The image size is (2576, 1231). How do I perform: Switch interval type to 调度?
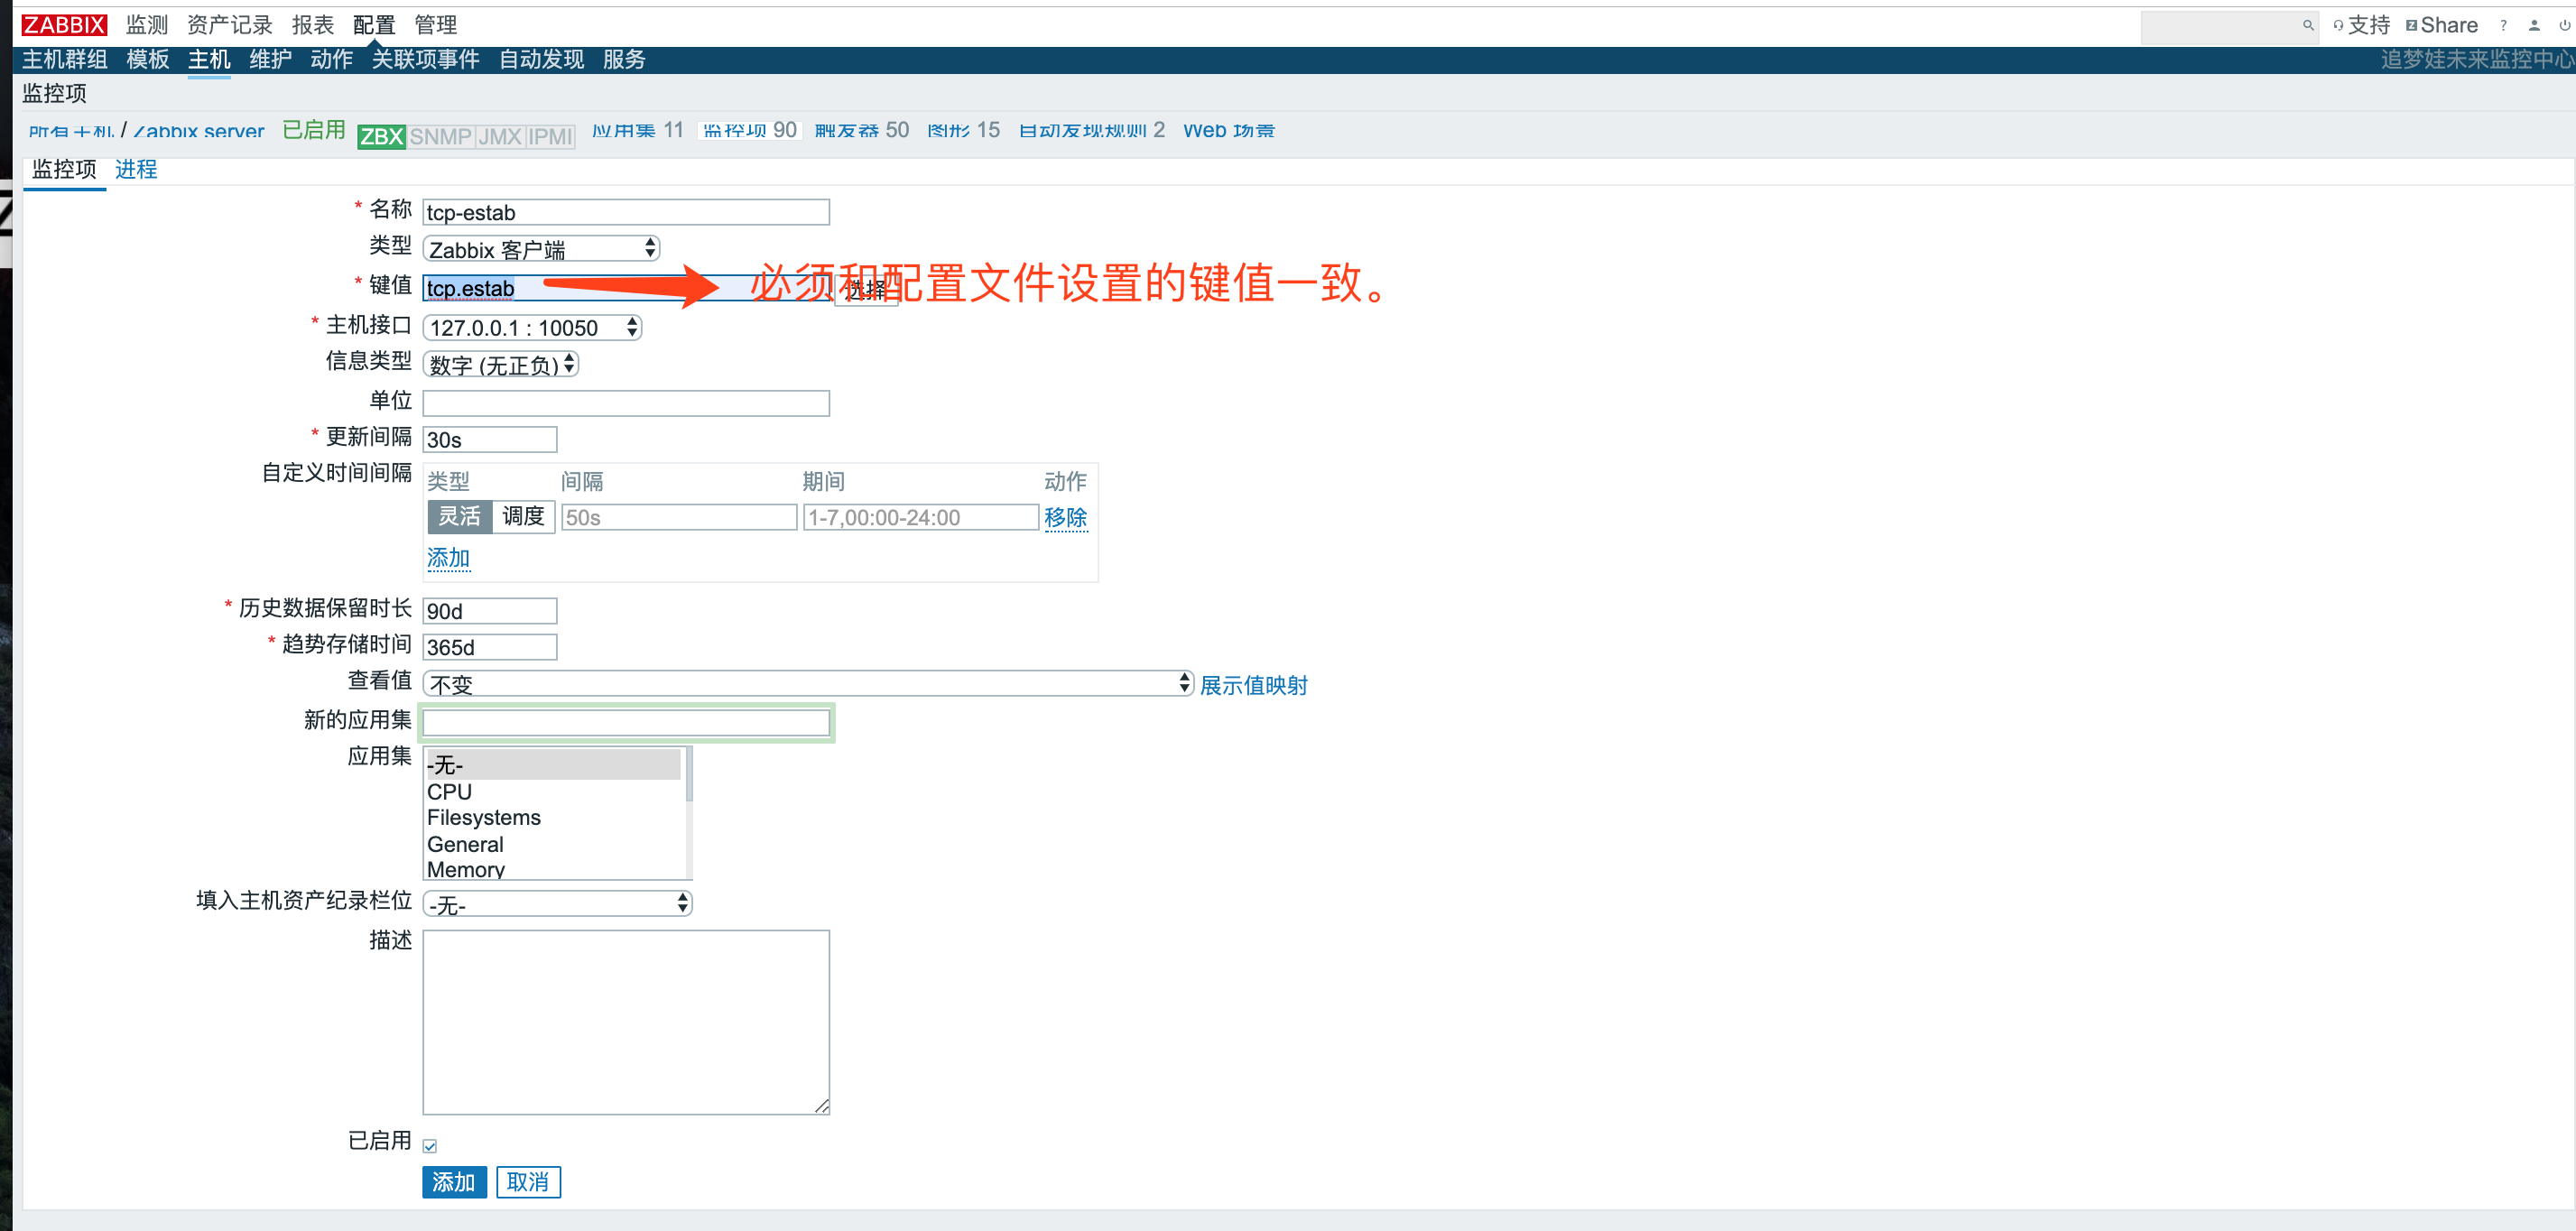click(523, 517)
